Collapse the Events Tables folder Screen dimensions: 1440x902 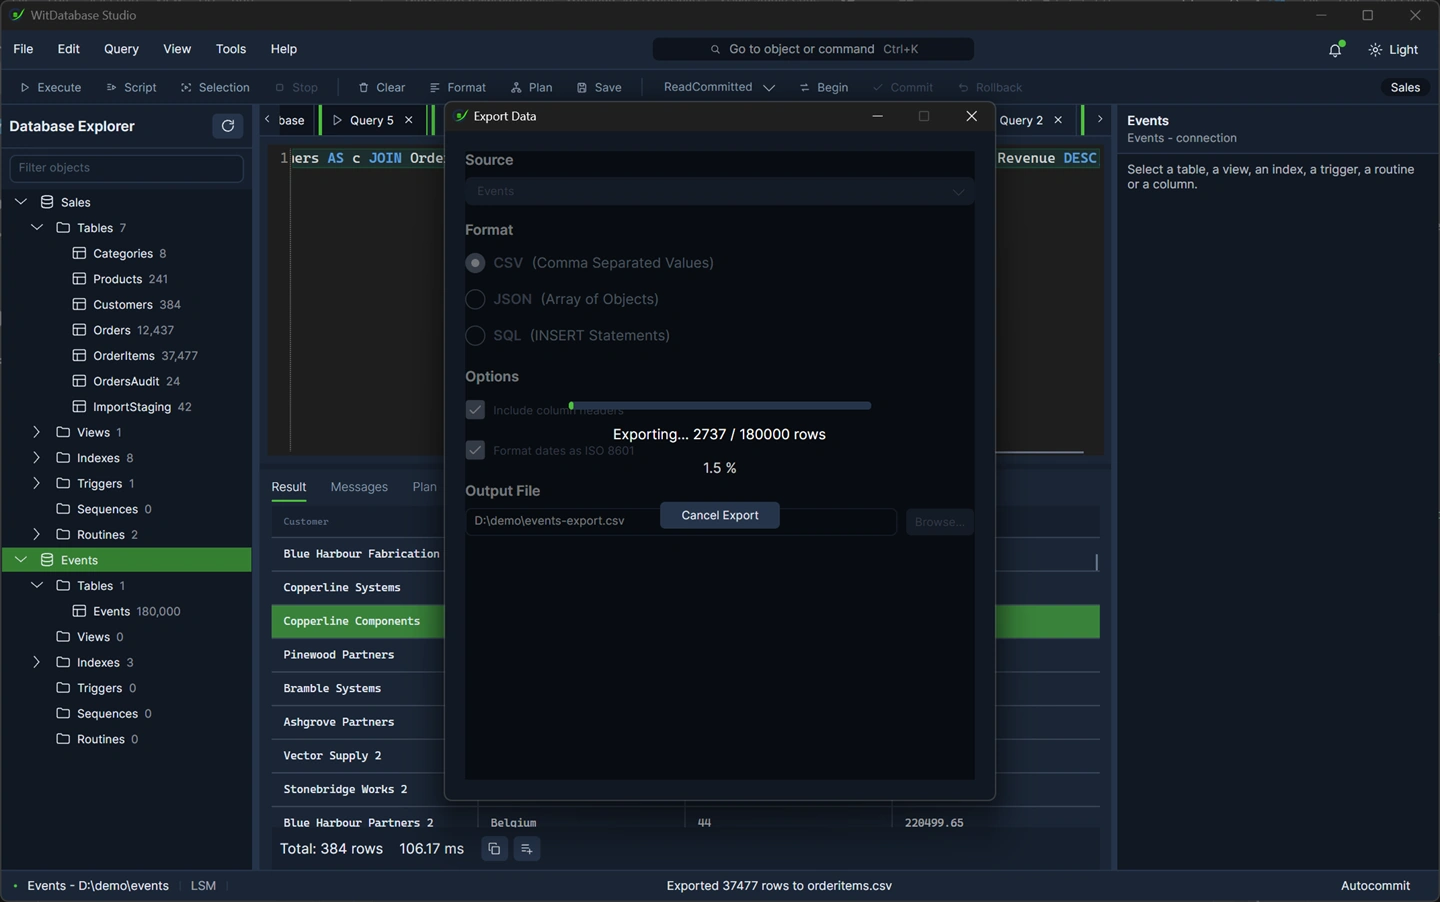coord(37,586)
